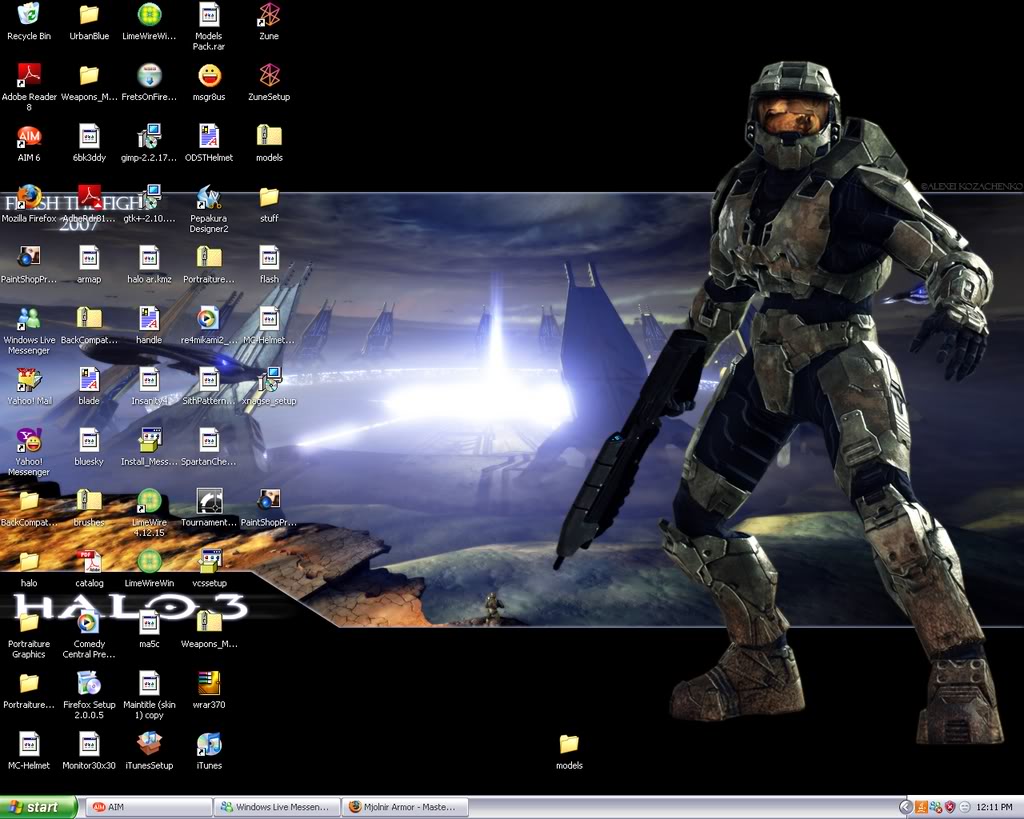Select the xnagse_setup installer
The height and width of the screenshot is (819, 1024).
click(269, 379)
